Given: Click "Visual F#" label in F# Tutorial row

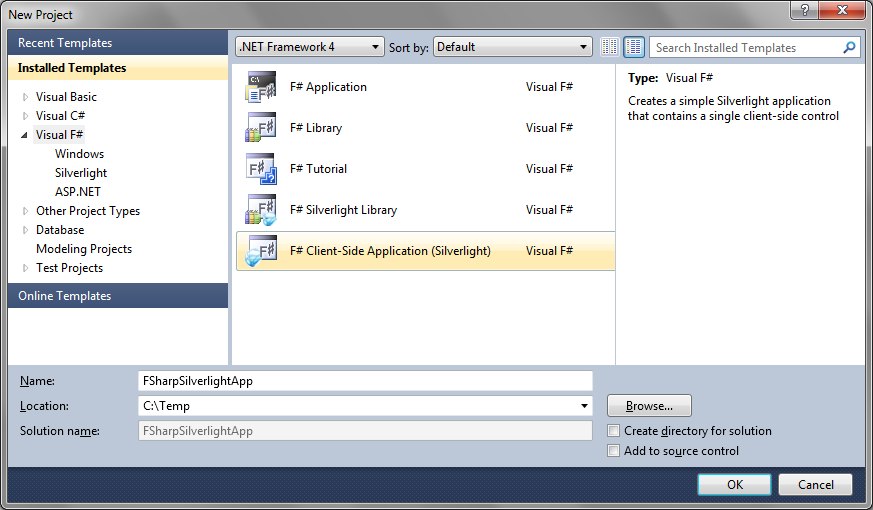Looking at the screenshot, I should pyautogui.click(x=549, y=169).
